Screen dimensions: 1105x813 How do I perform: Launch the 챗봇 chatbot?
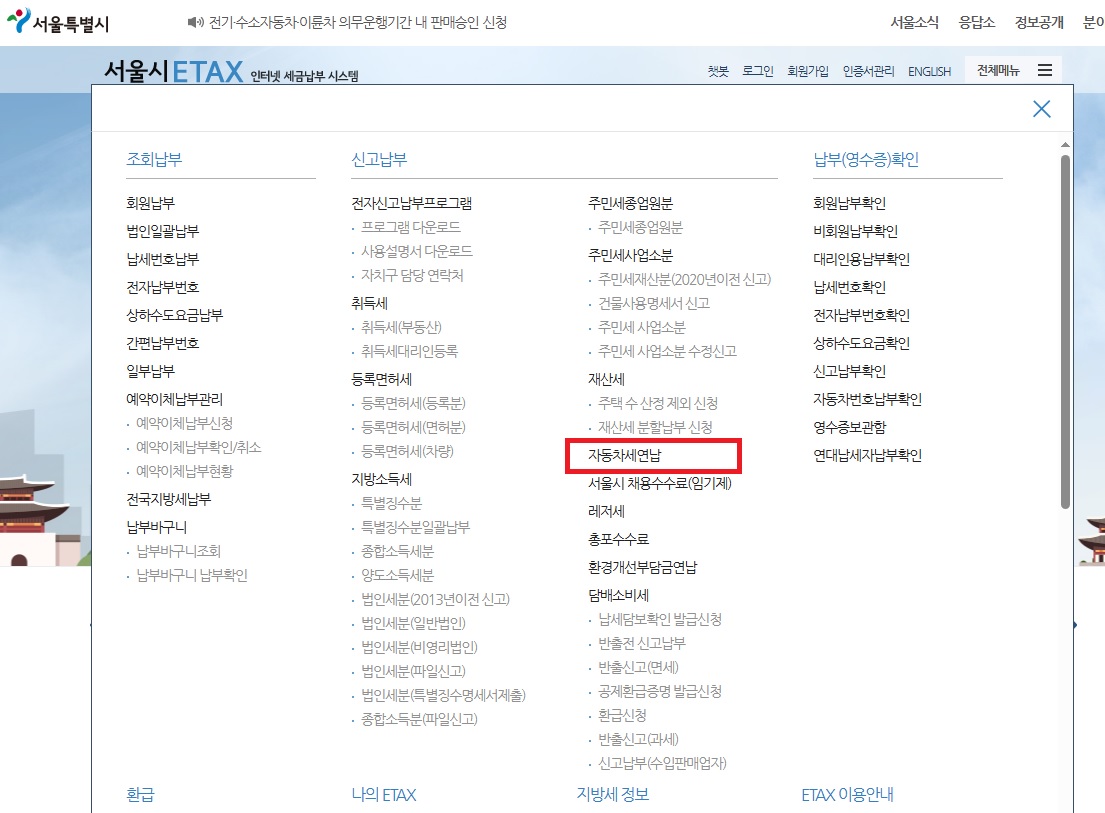pyautogui.click(x=717, y=70)
